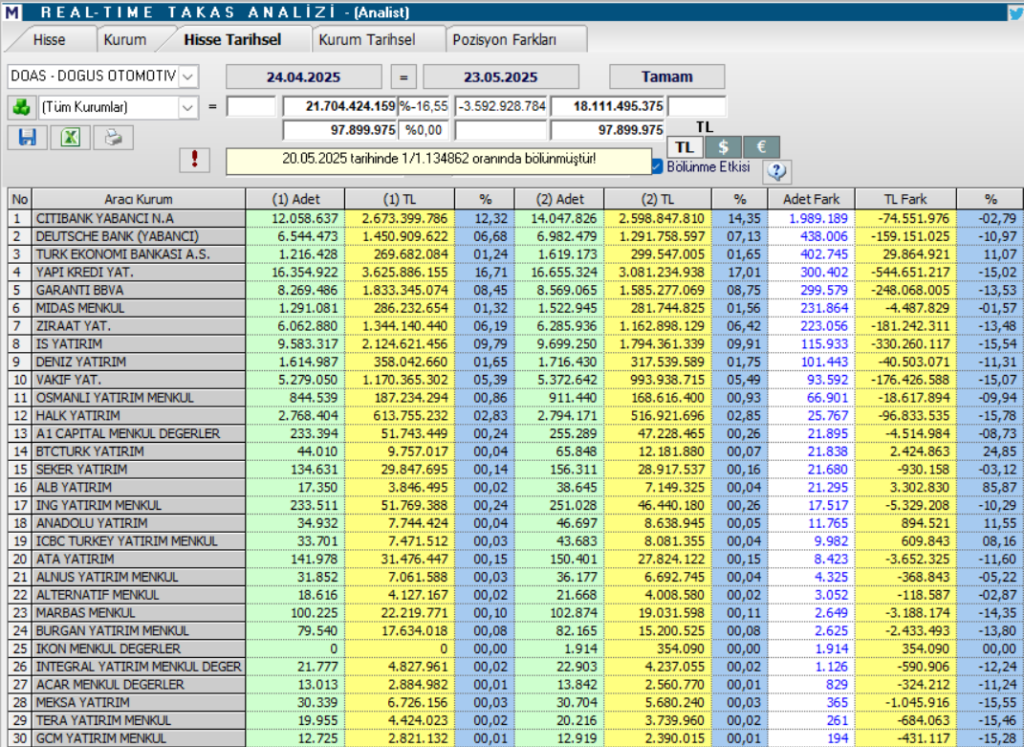Open the Tüm Kurumlar dropdown
The image size is (1024, 747).
[188, 106]
